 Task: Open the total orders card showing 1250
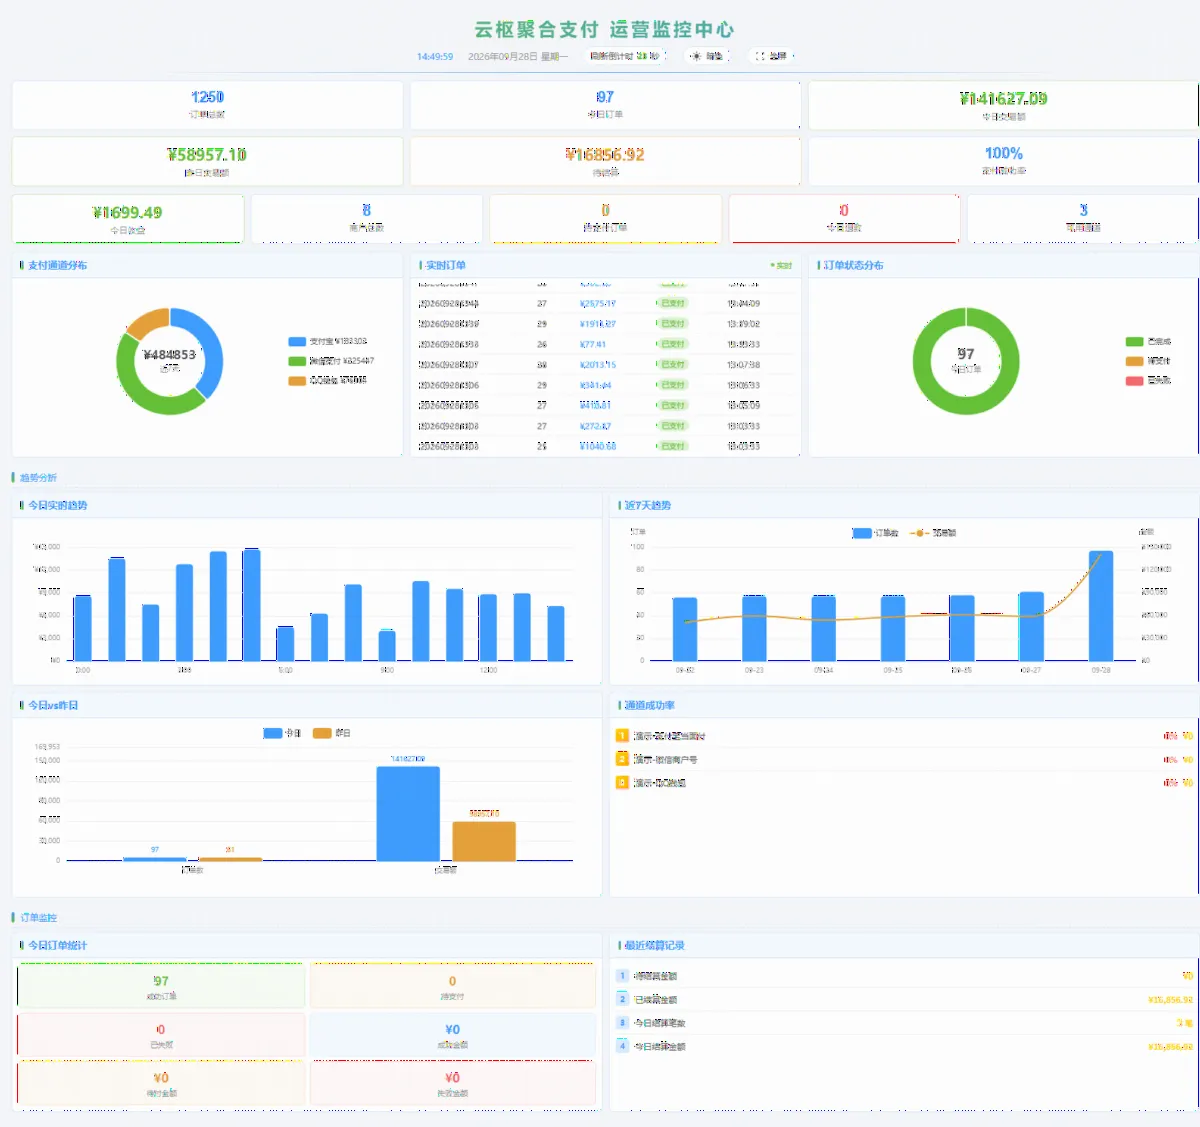click(207, 105)
